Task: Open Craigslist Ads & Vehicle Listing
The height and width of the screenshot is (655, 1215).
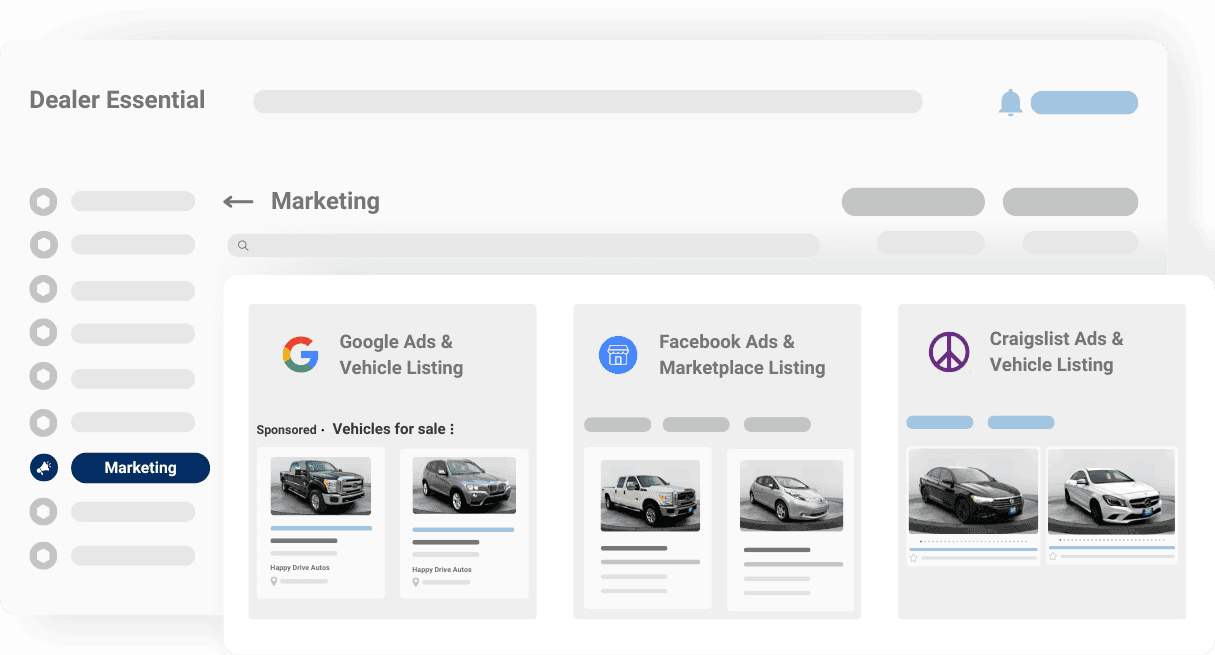Action: [1056, 352]
